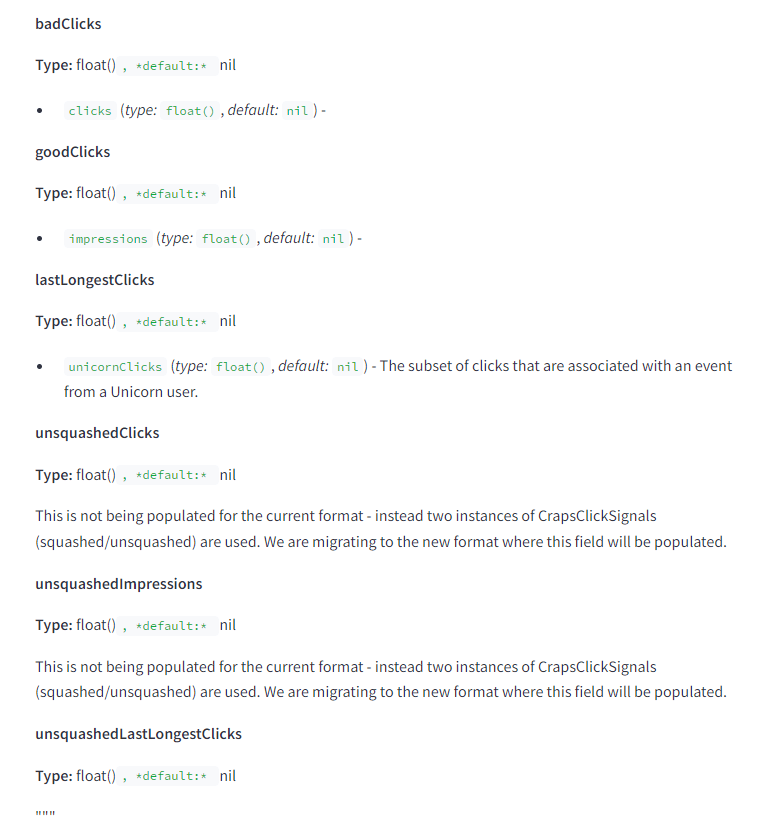Click the unsquashedClicks heading
Screen dimensions: 778x827
[97, 433]
